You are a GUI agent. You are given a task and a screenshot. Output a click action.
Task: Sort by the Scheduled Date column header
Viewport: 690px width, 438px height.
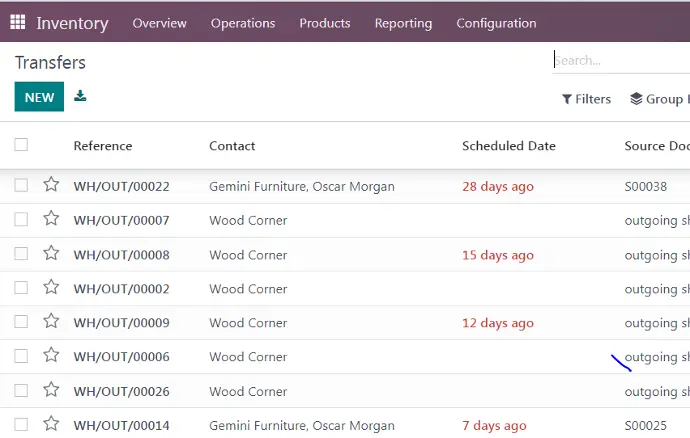(x=508, y=146)
